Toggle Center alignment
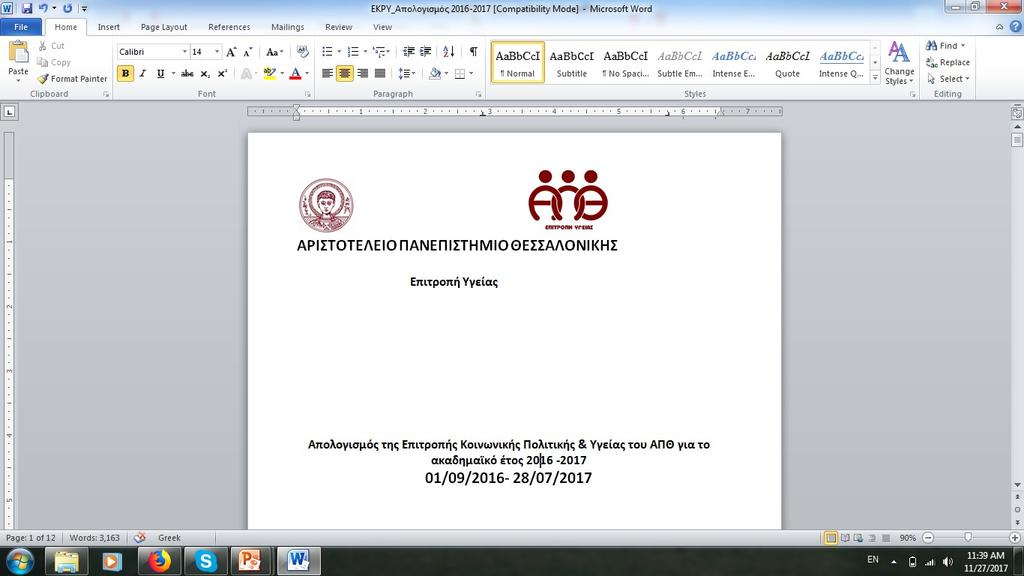 click(x=345, y=73)
